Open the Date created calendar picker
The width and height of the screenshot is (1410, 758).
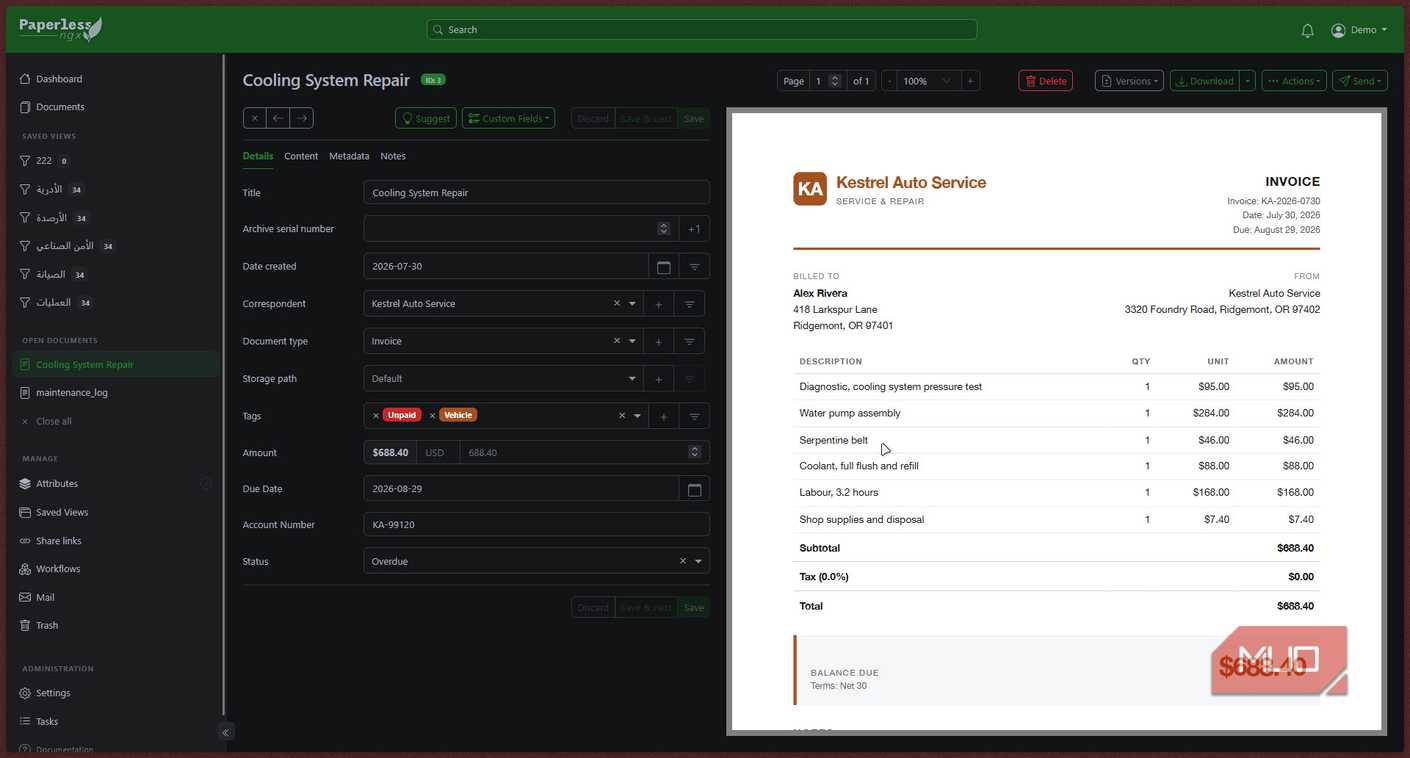point(663,267)
